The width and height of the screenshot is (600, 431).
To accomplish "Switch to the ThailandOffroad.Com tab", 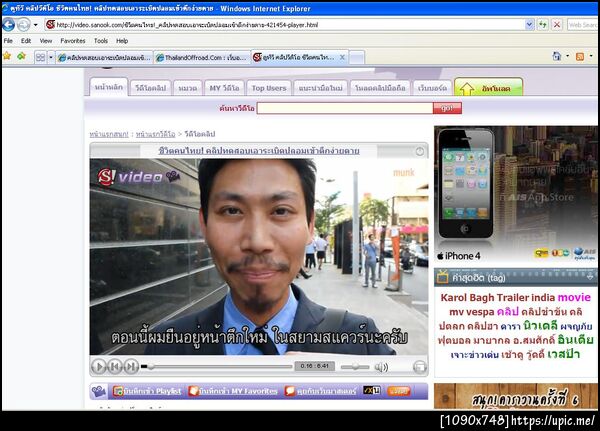I will tap(202, 57).
